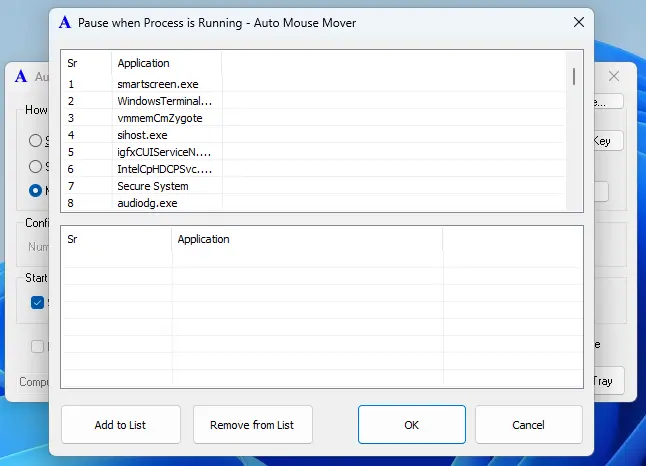Click row number 1 in the Sr column

[x=71, y=84]
